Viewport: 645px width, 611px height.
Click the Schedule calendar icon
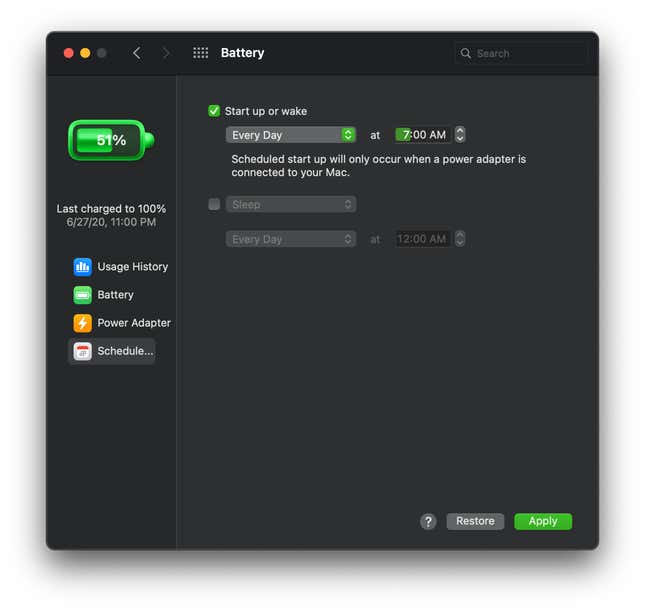pyautogui.click(x=83, y=351)
